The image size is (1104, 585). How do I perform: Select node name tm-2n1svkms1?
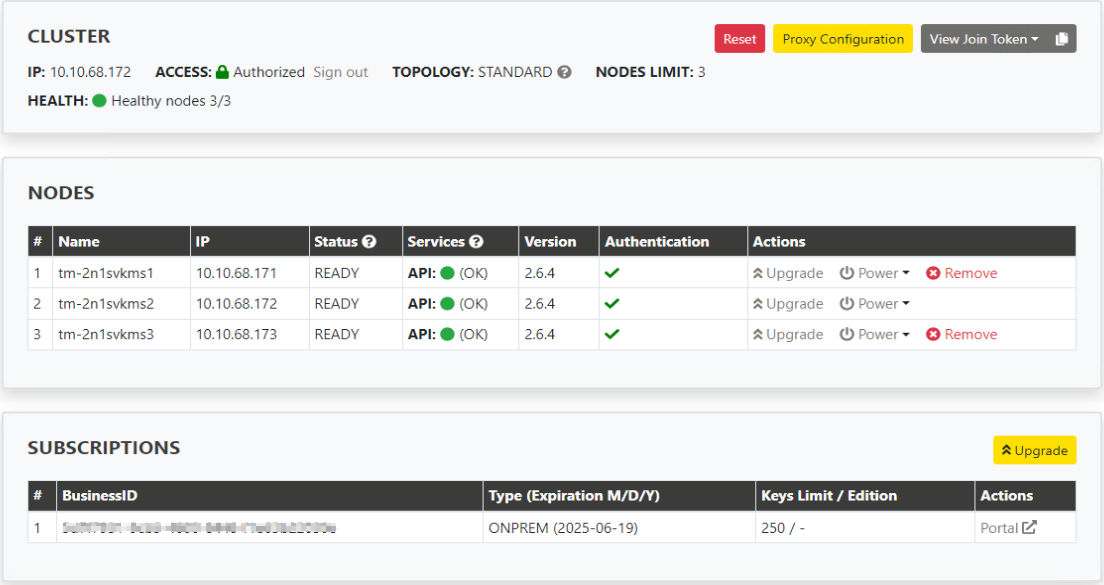pyautogui.click(x=106, y=273)
